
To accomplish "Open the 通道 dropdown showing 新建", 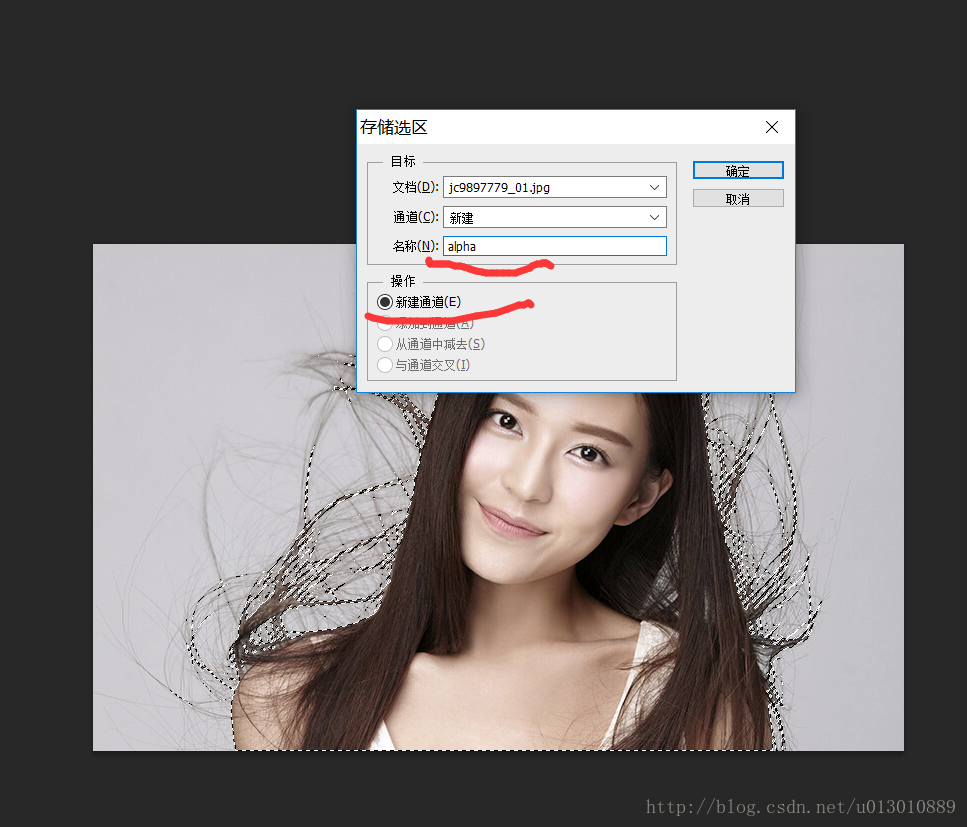I will point(554,217).
